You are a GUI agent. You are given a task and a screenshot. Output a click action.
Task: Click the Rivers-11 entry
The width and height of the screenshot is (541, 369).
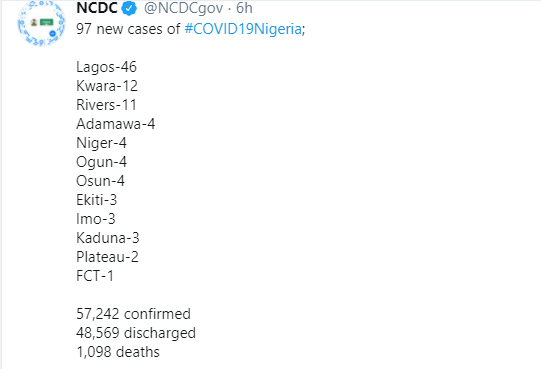(x=106, y=105)
